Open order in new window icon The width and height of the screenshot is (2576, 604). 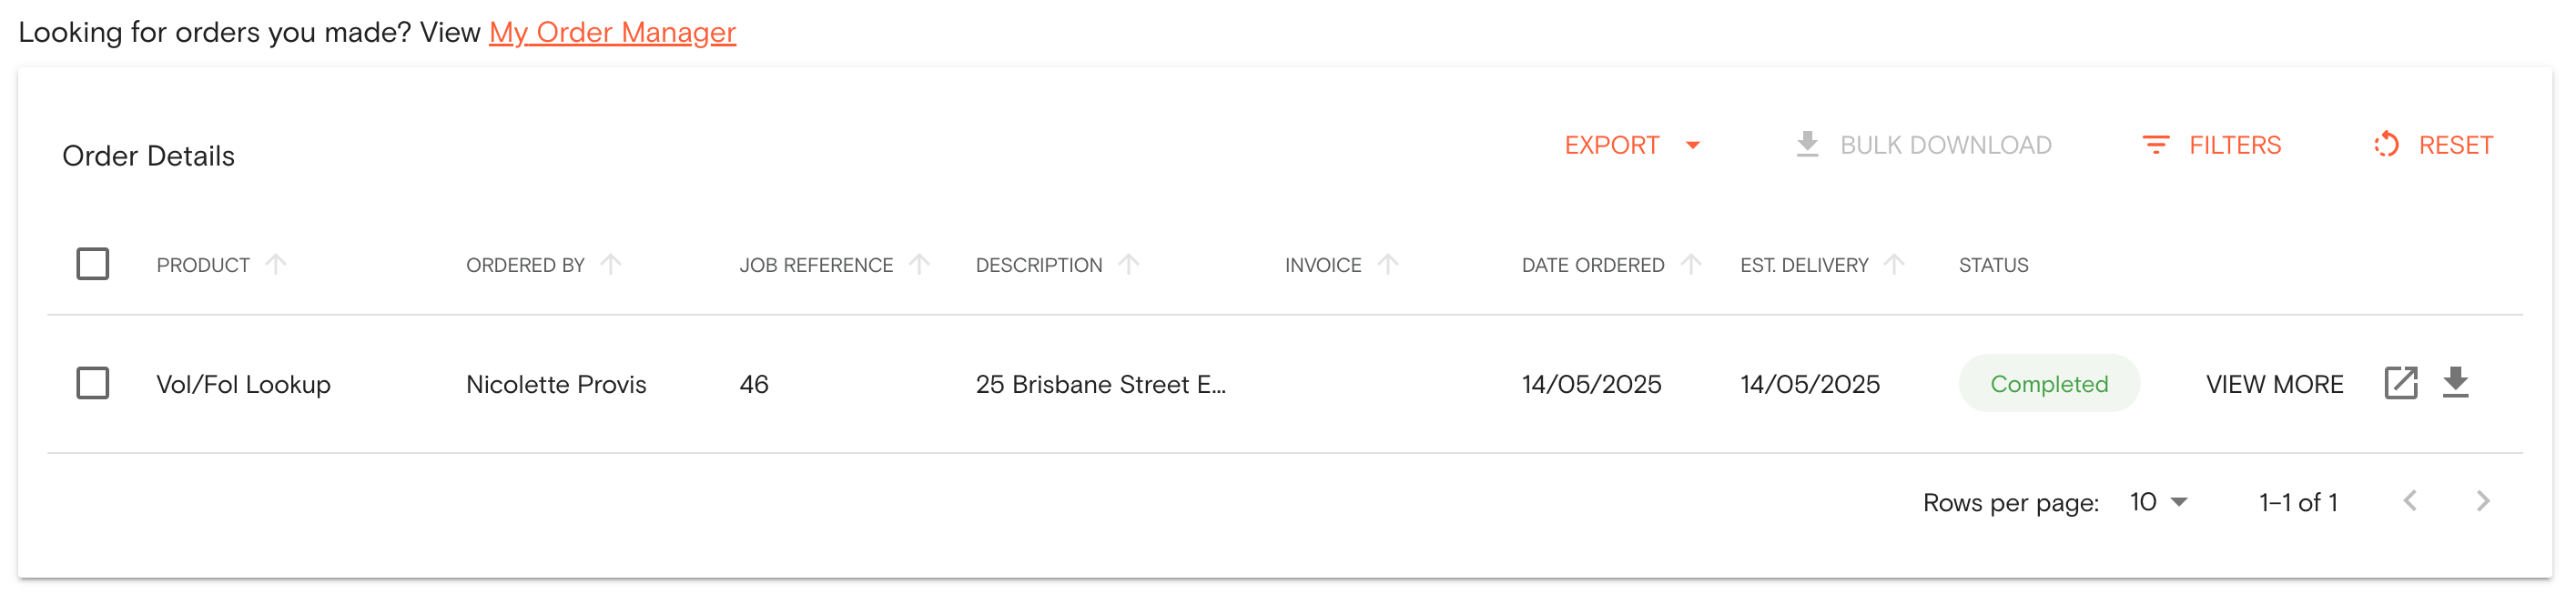[2400, 383]
